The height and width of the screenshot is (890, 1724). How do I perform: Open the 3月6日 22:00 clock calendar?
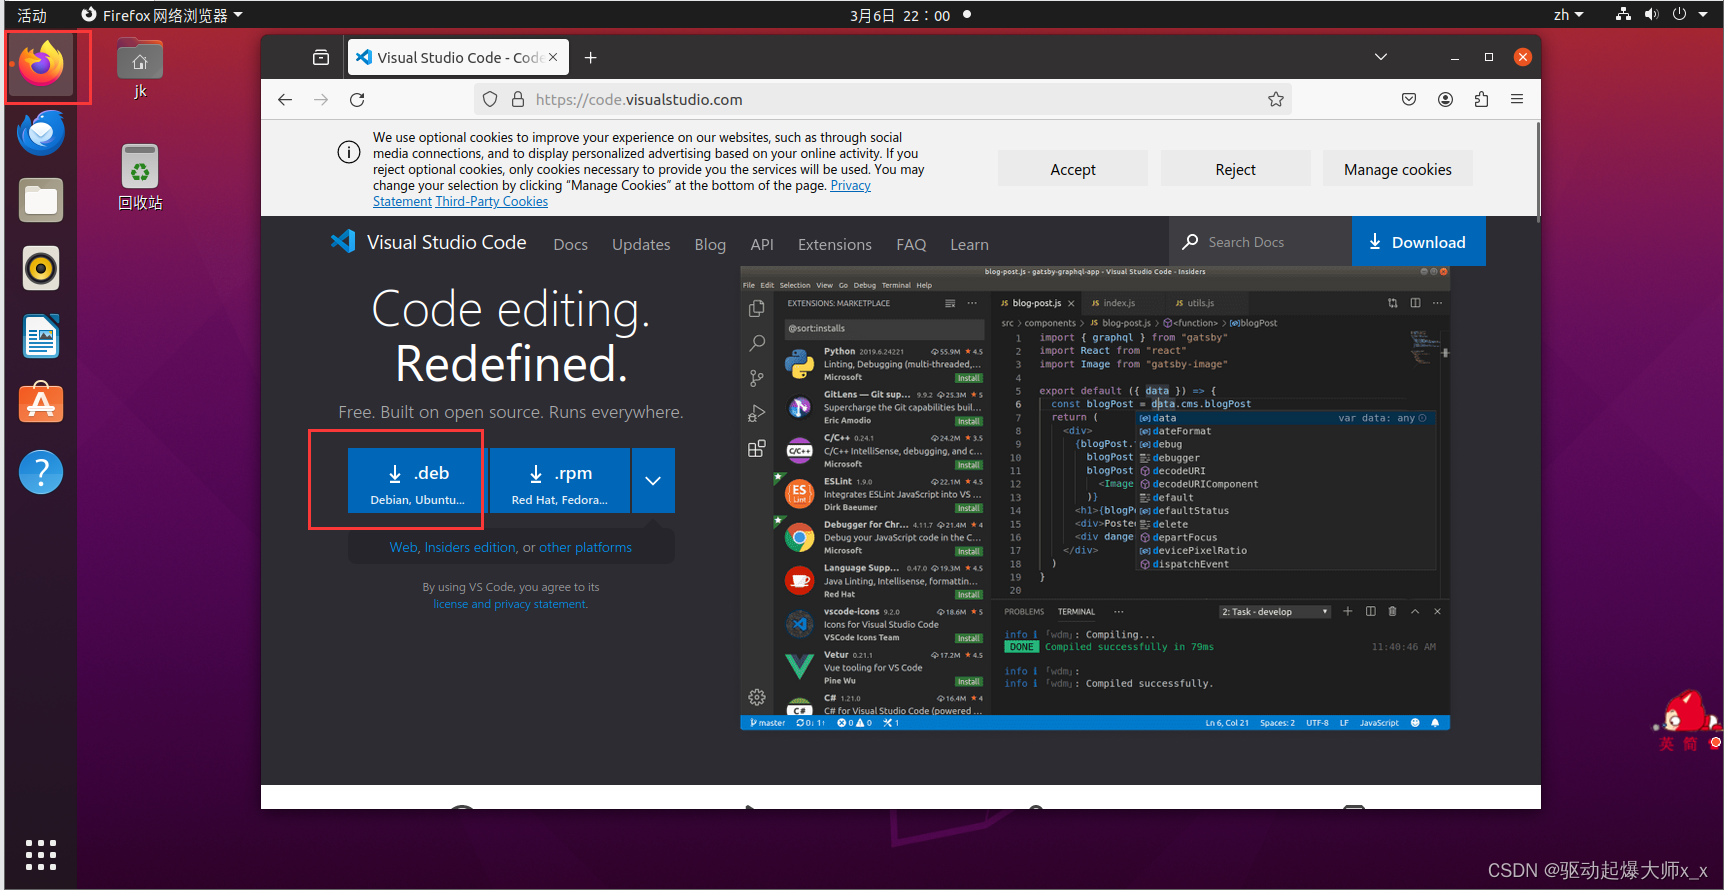[x=900, y=15]
